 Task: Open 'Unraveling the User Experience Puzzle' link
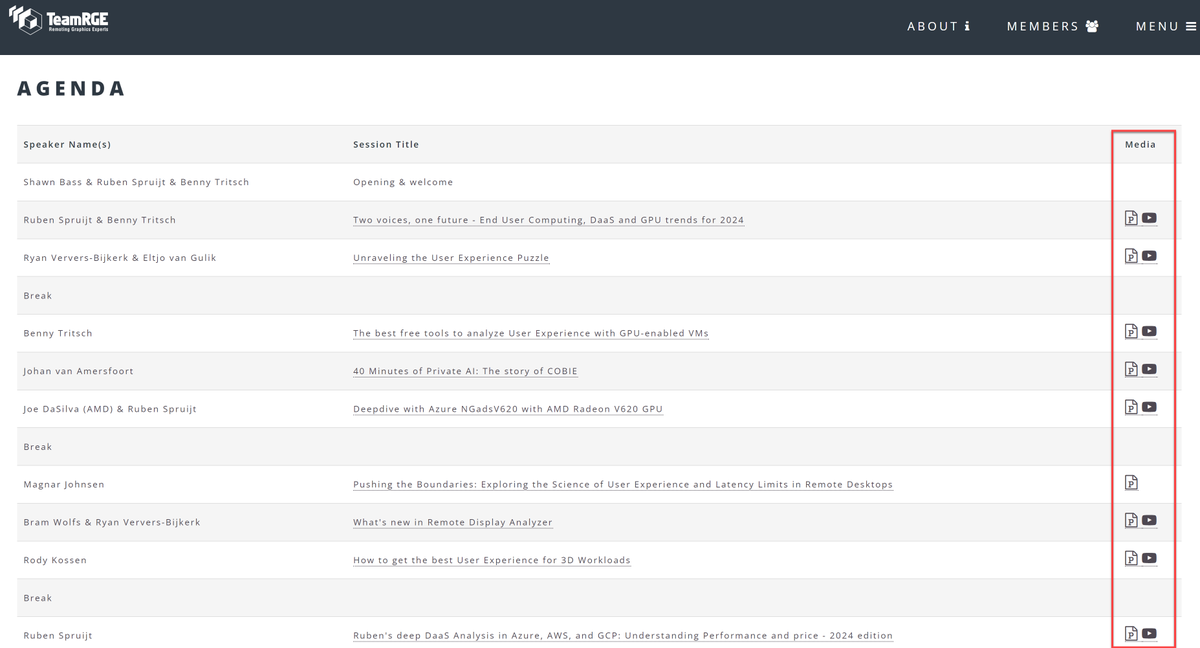pos(451,258)
